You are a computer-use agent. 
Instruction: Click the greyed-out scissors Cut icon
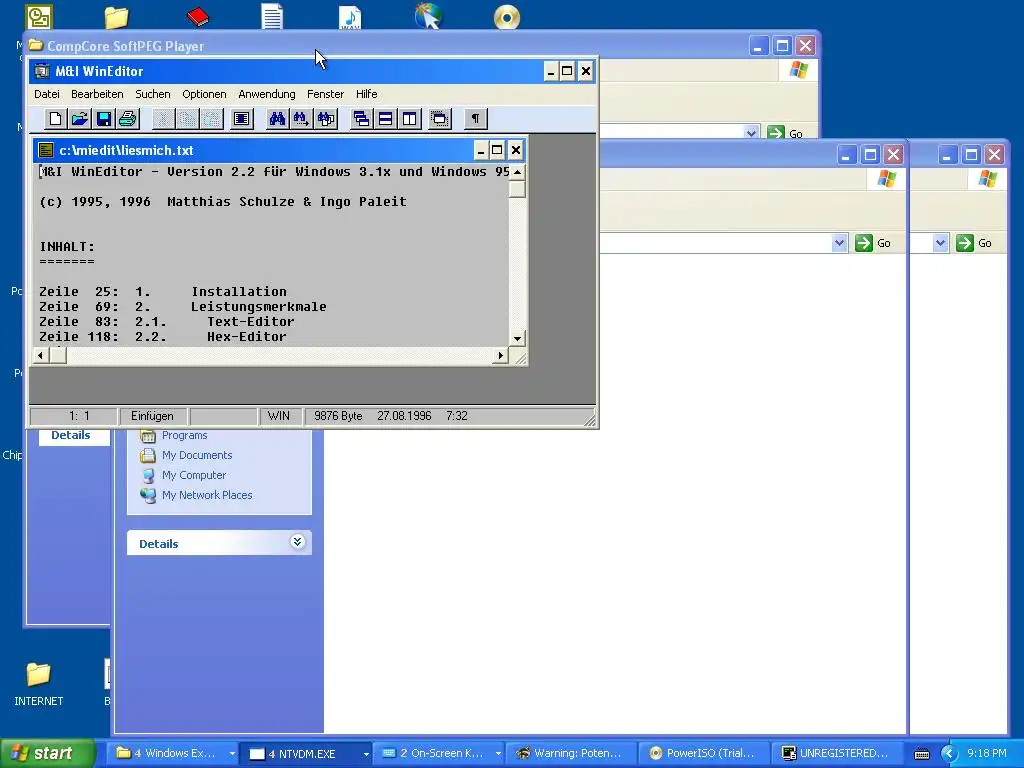click(x=163, y=119)
